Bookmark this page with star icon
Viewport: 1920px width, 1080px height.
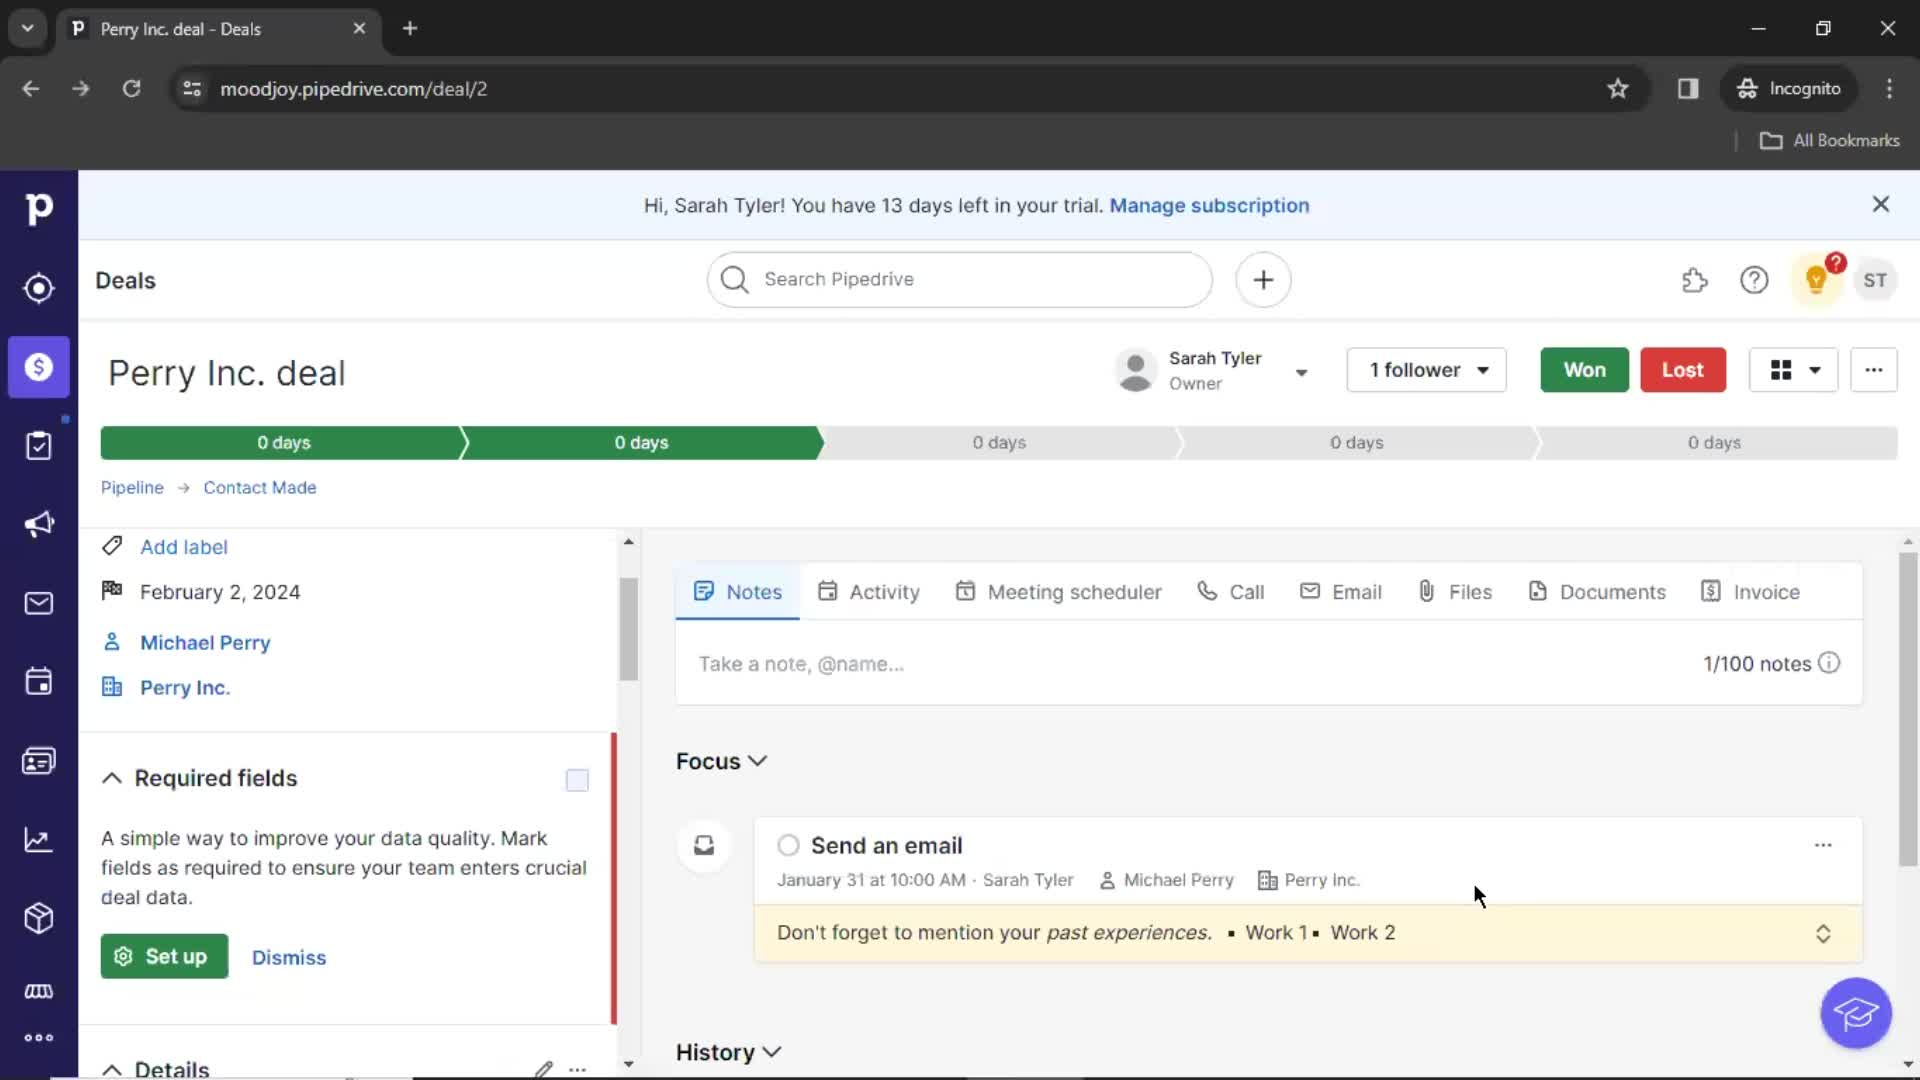[1618, 89]
